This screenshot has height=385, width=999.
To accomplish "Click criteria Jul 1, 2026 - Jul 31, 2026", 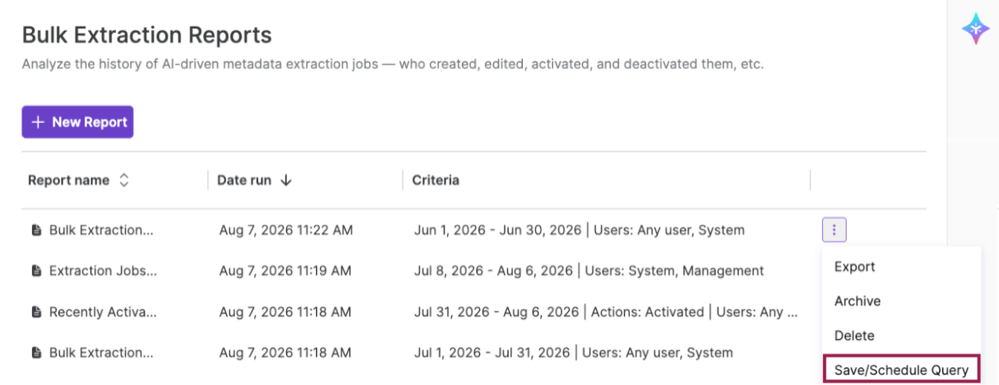I will [573, 352].
